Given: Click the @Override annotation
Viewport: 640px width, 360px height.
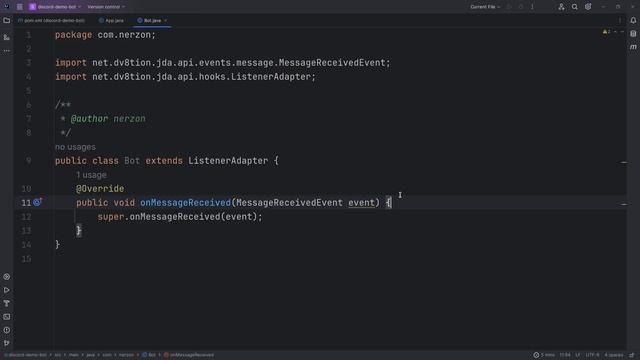Looking at the screenshot, I should [x=100, y=189].
